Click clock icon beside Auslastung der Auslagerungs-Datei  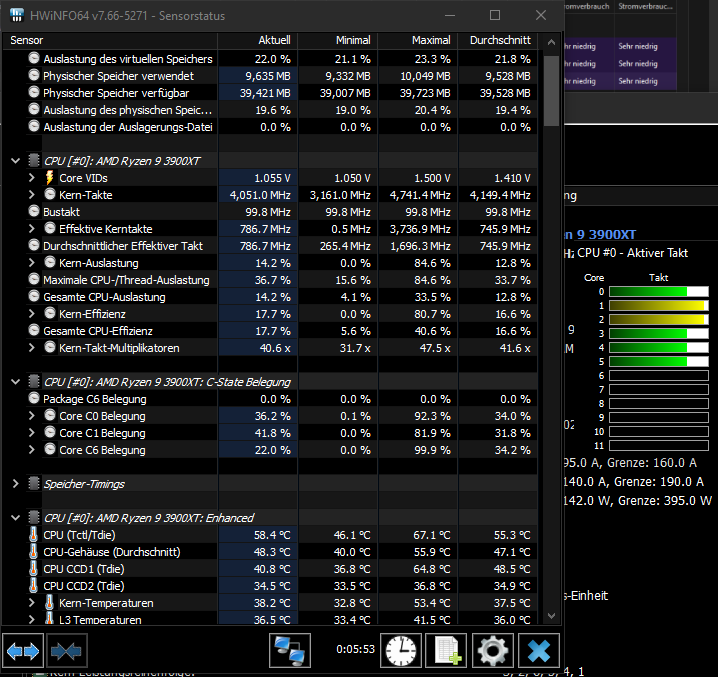[34, 126]
